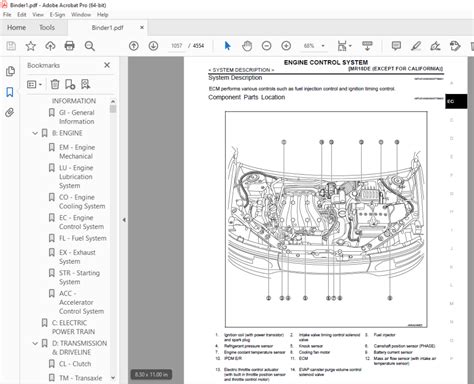Open EC - Engine Control System bookmark
The image size is (474, 384).
81,222
